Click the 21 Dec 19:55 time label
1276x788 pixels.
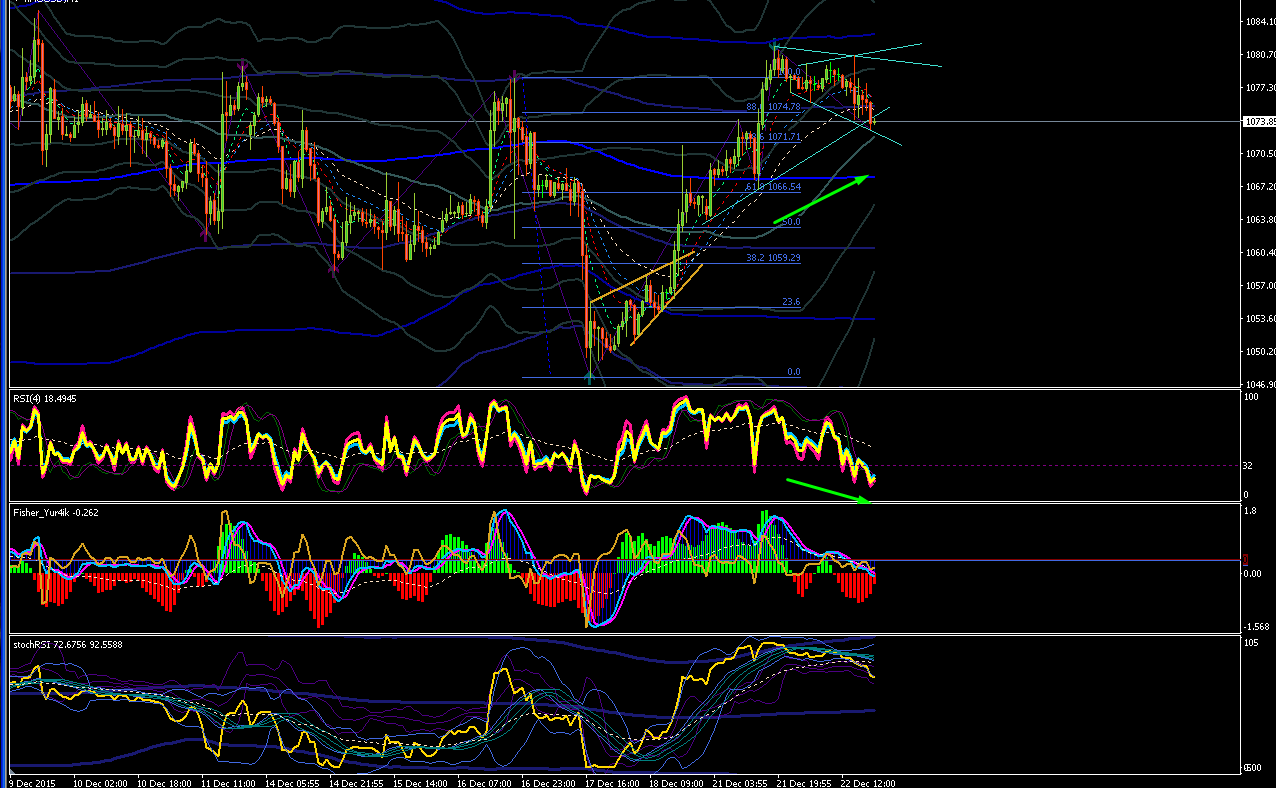(x=804, y=783)
